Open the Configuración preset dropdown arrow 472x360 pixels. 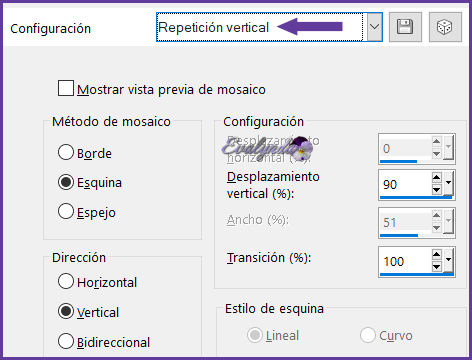click(x=375, y=27)
